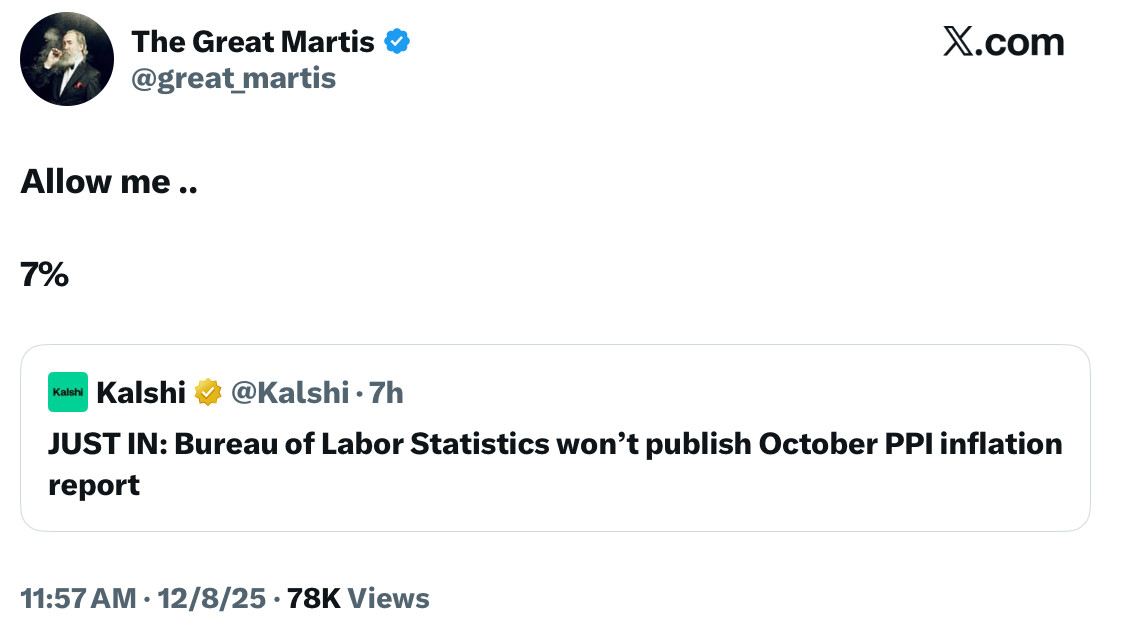Click Kalshi's gold verified badge

pos(208,393)
